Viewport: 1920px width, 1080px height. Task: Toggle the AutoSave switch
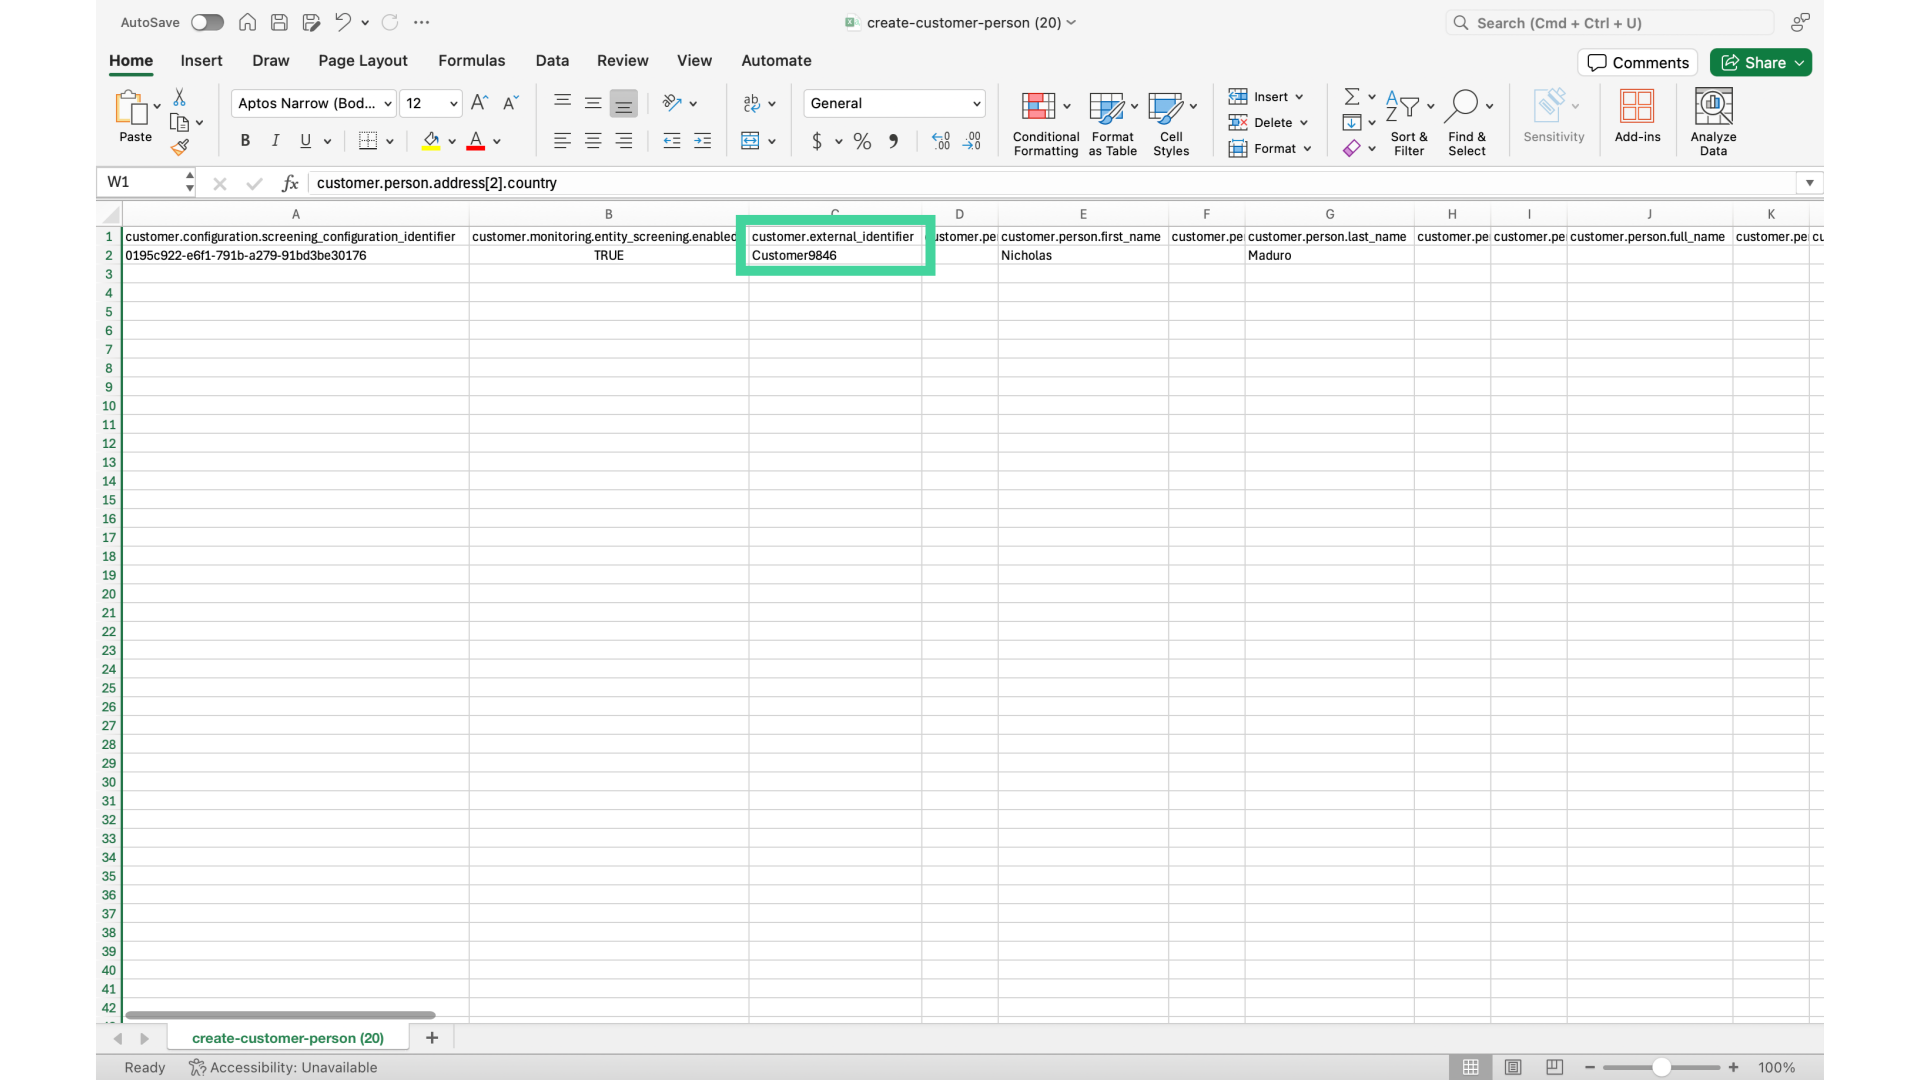click(207, 22)
